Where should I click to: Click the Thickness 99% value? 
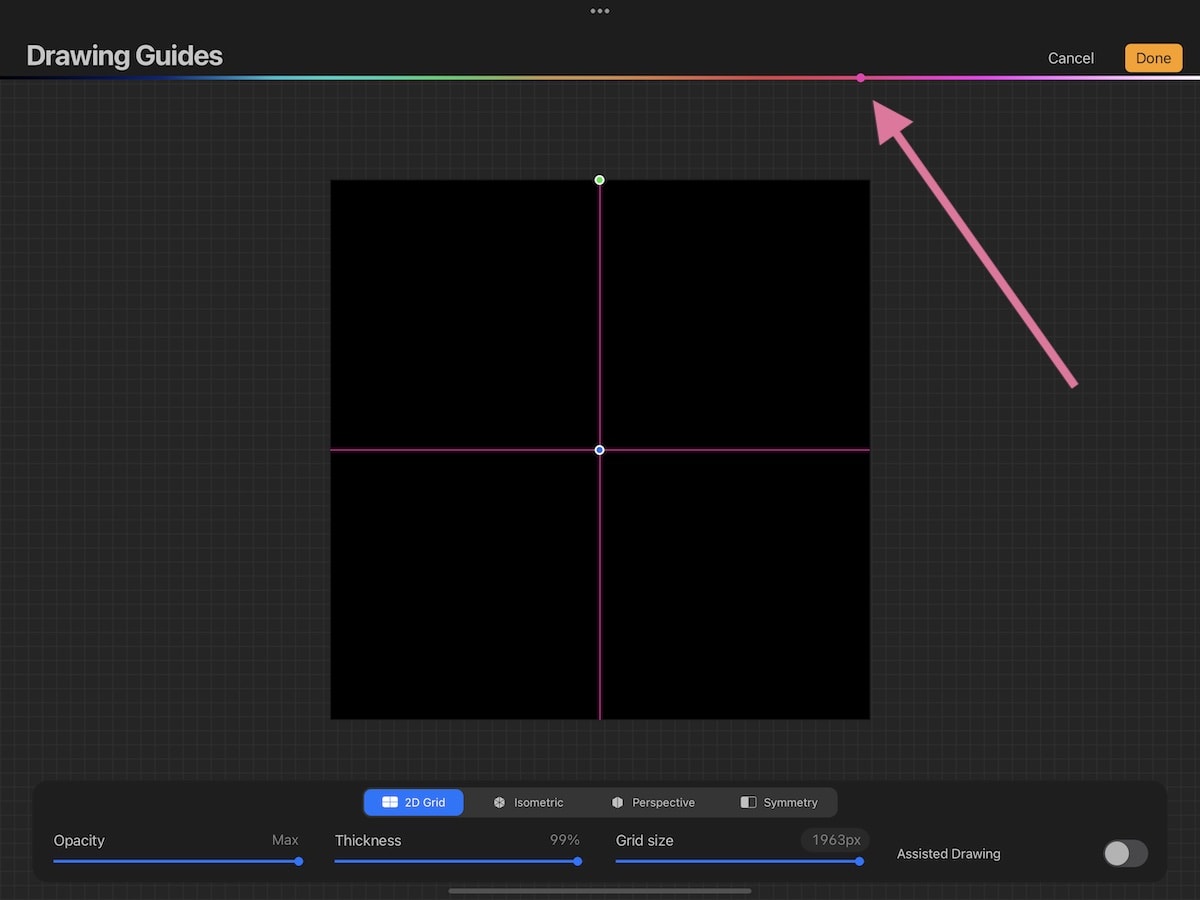pyautogui.click(x=565, y=840)
